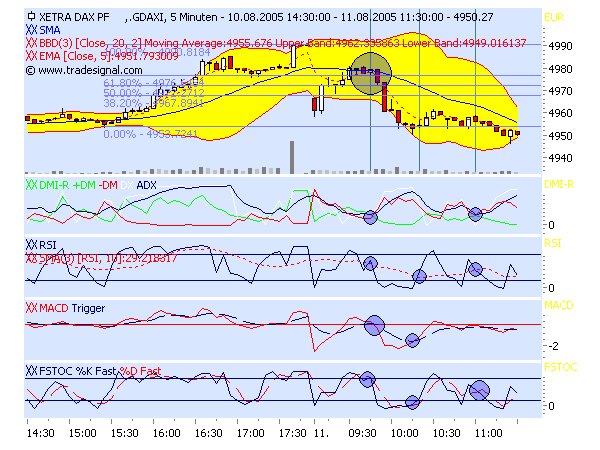600x450 pixels.
Task: Click the red XX icon beside SMA(3) [RSI
Action: coord(32,258)
